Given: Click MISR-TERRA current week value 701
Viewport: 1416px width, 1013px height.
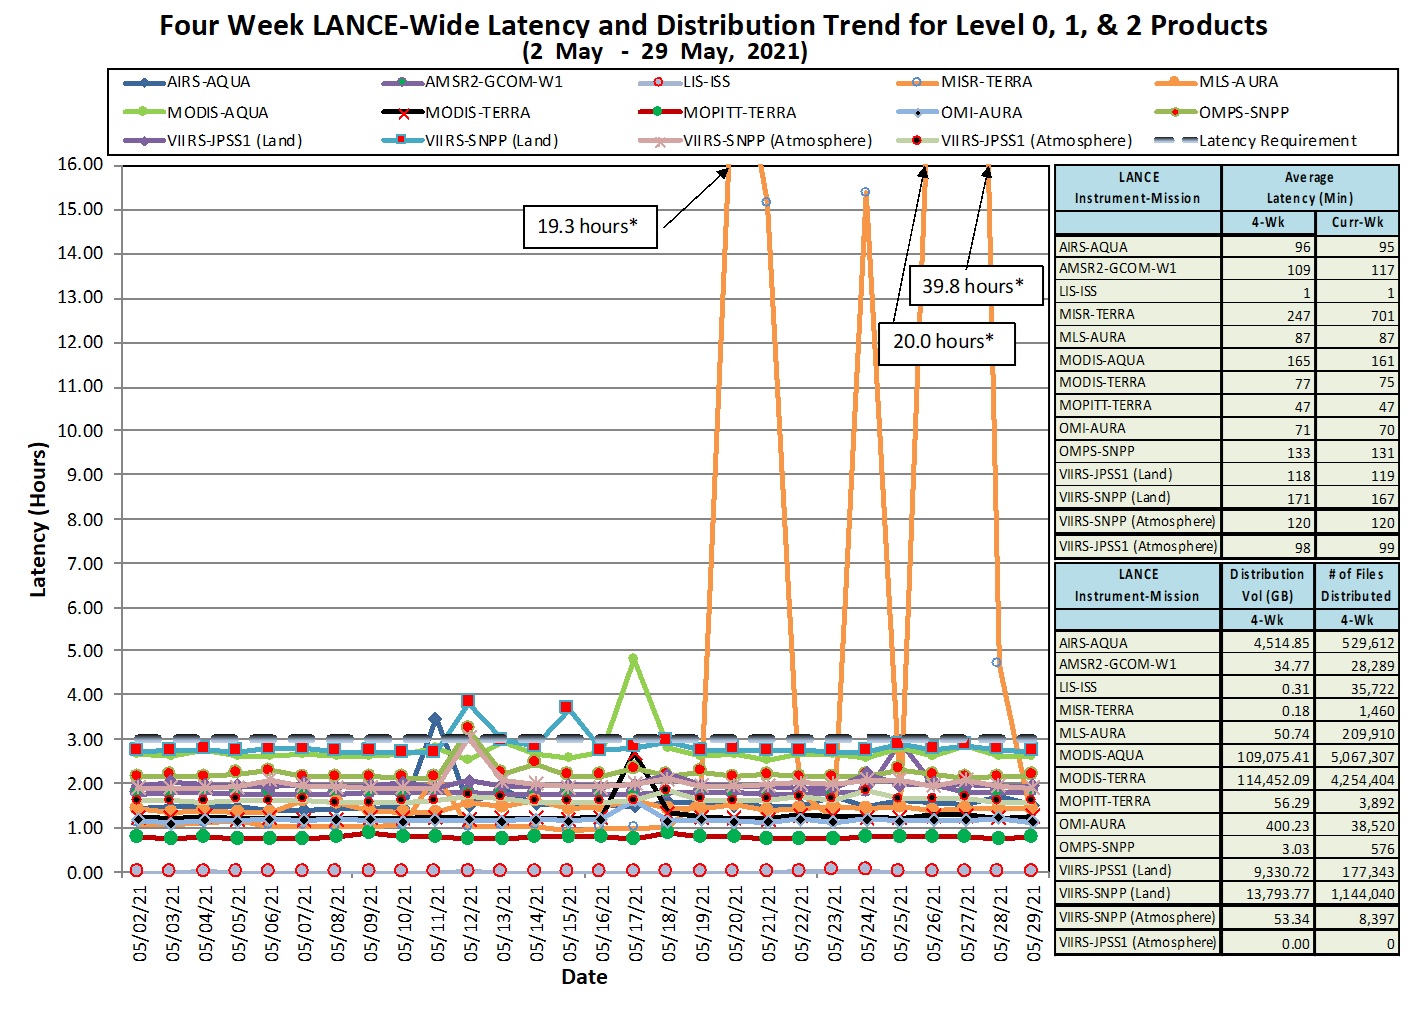Looking at the screenshot, I should [1382, 316].
